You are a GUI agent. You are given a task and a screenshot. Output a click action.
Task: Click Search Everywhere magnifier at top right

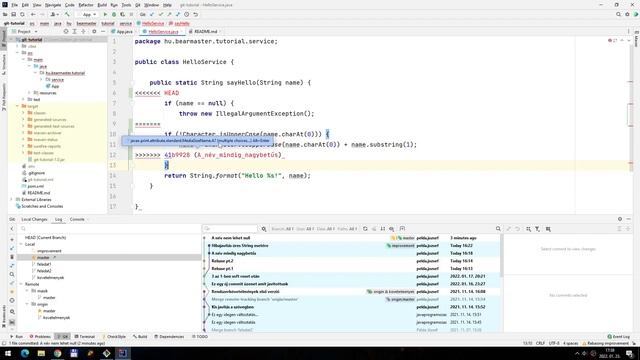[x=618, y=14]
